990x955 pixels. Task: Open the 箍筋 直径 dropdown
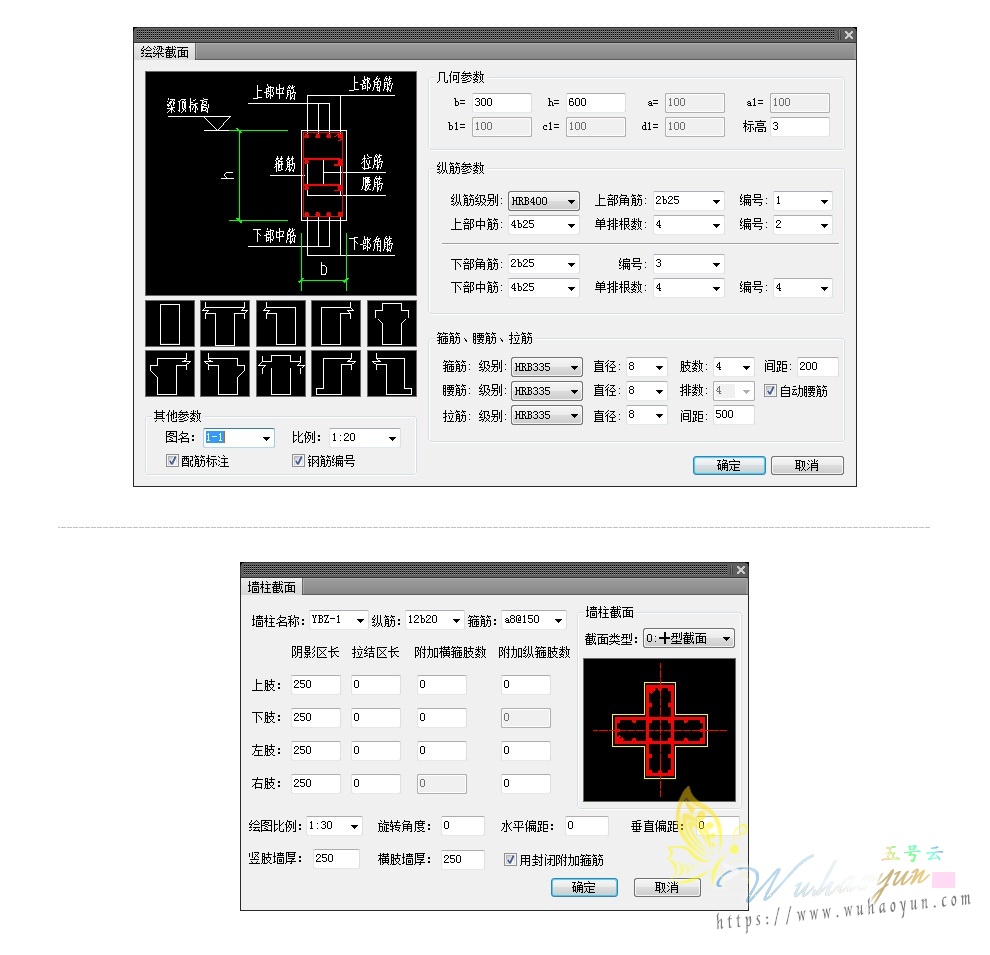[647, 367]
